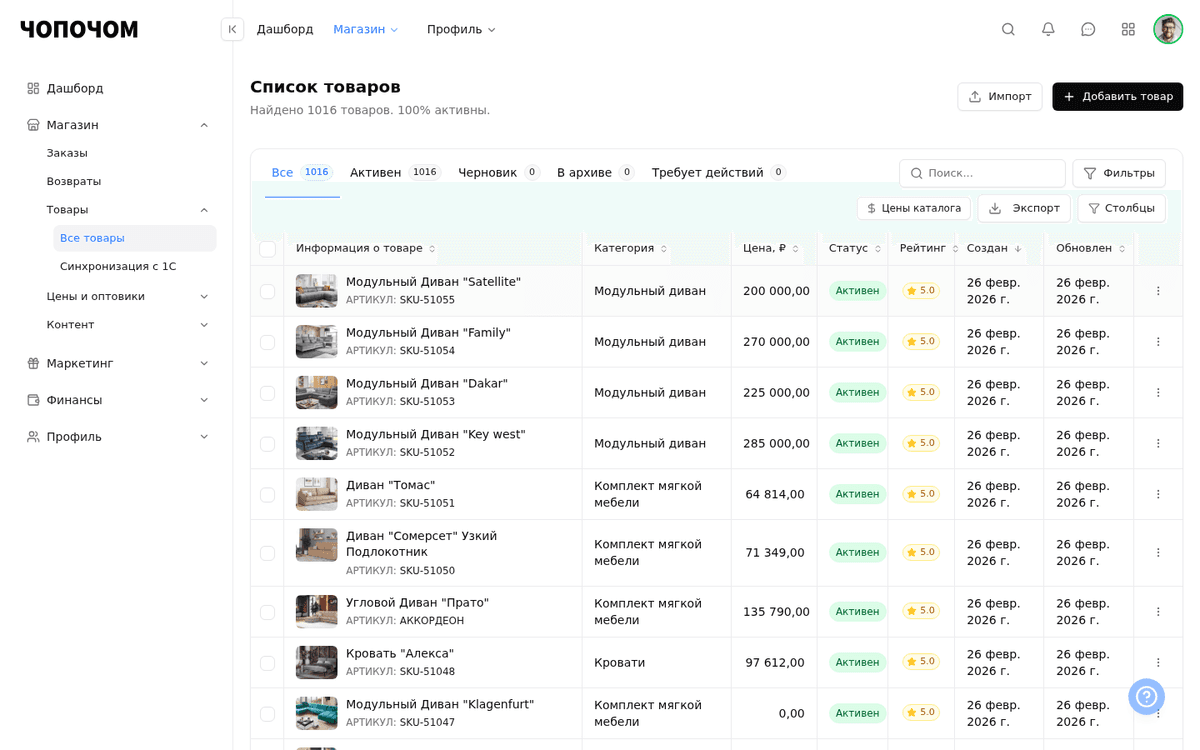Click the Импорт button
The width and height of the screenshot is (1200, 750).
tap(999, 96)
